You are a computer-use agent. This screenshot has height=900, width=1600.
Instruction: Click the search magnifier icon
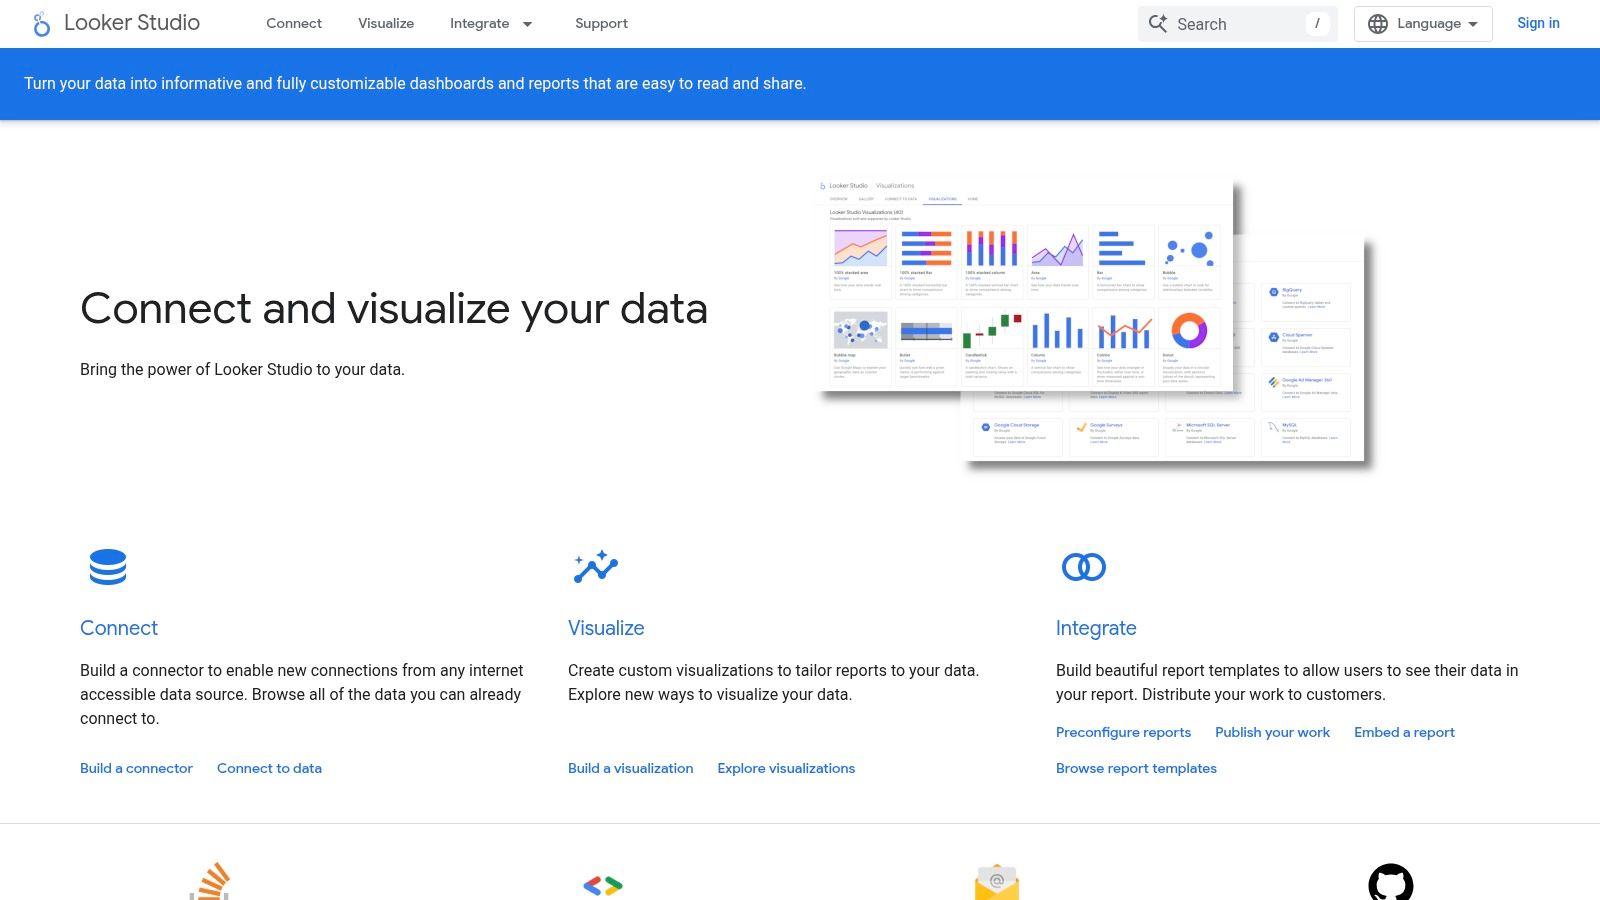(1158, 23)
